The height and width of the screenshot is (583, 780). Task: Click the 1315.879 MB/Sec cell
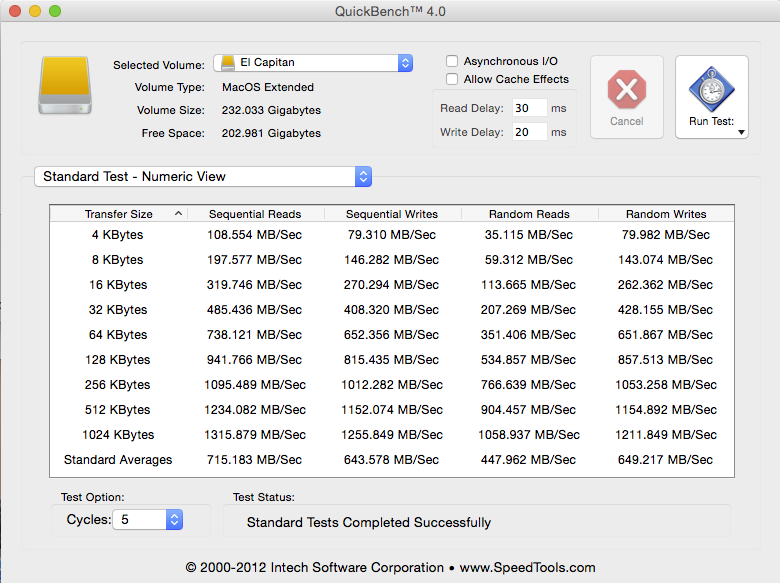[255, 435]
